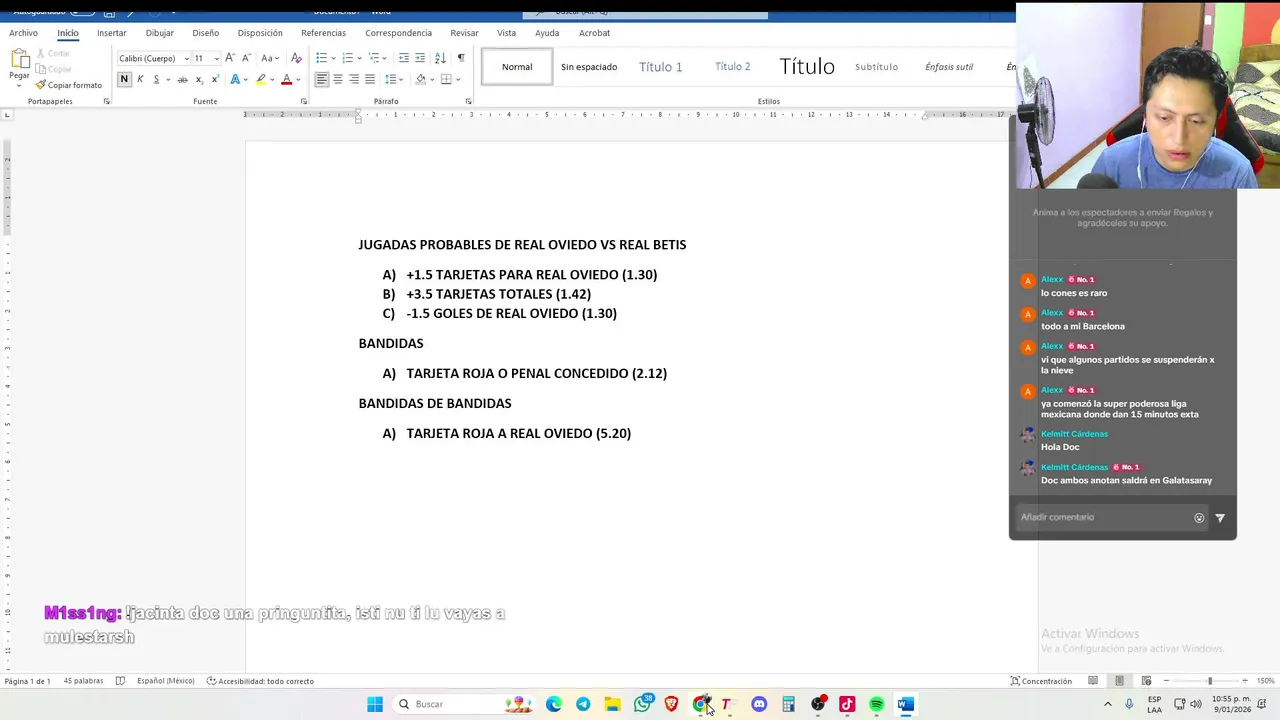Viewport: 1280px width, 720px height.
Task: Center align the paragraph
Action: (x=338, y=79)
